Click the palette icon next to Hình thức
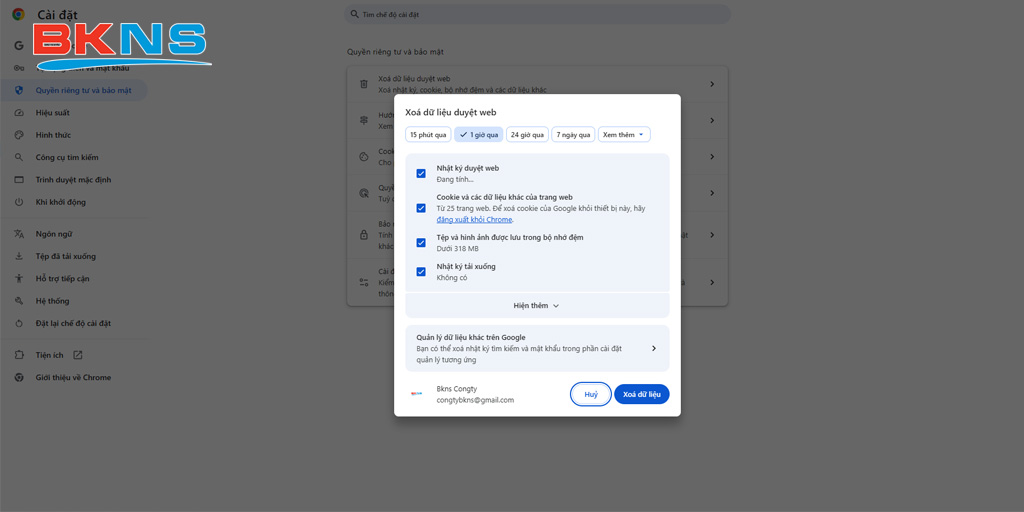 pyautogui.click(x=19, y=135)
